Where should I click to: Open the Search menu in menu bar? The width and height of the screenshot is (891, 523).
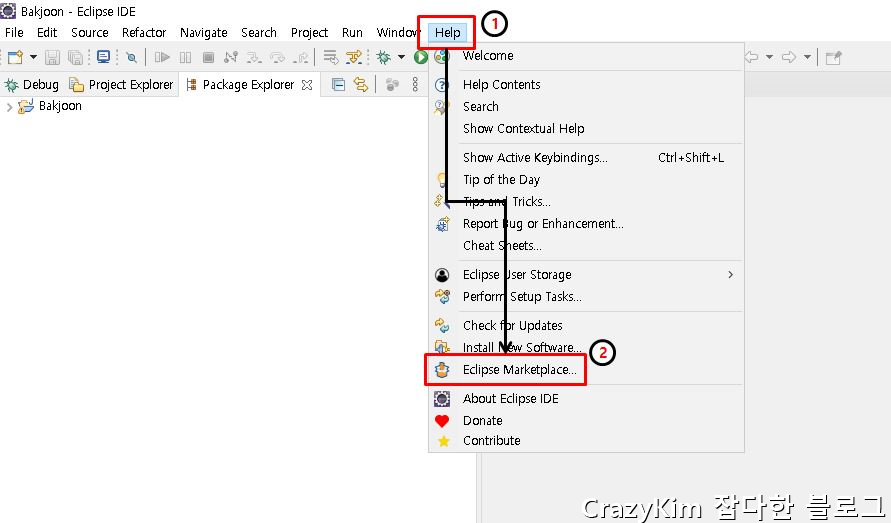[x=259, y=32]
